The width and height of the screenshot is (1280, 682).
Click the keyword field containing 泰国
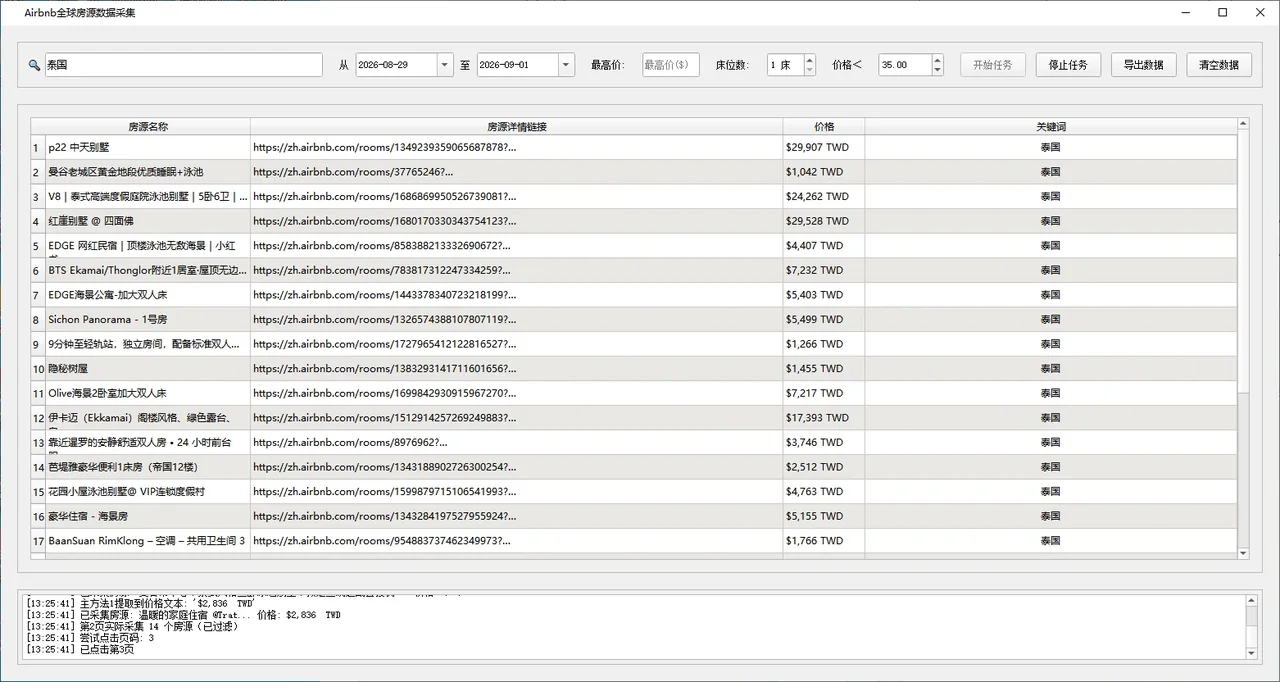[184, 65]
